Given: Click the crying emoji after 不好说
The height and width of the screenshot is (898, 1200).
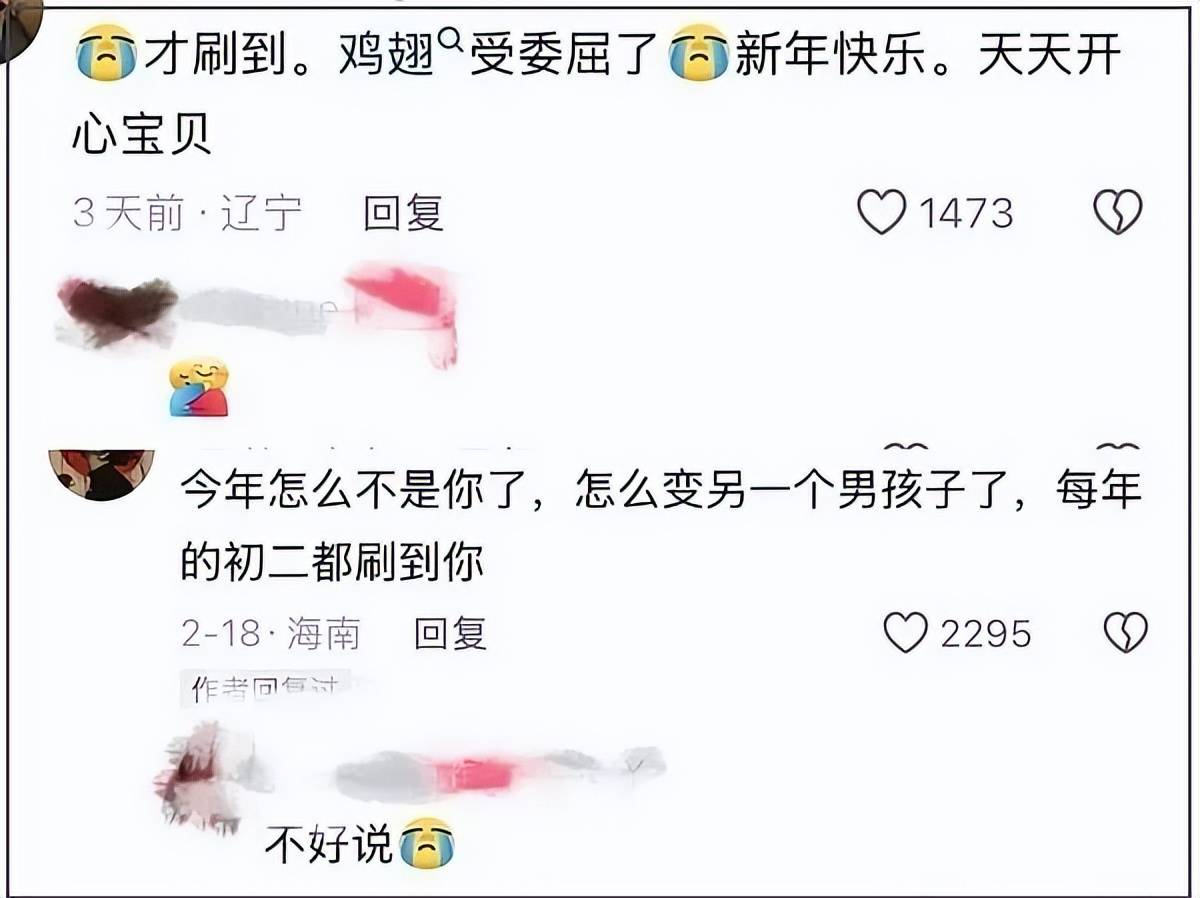Looking at the screenshot, I should coord(427,844).
